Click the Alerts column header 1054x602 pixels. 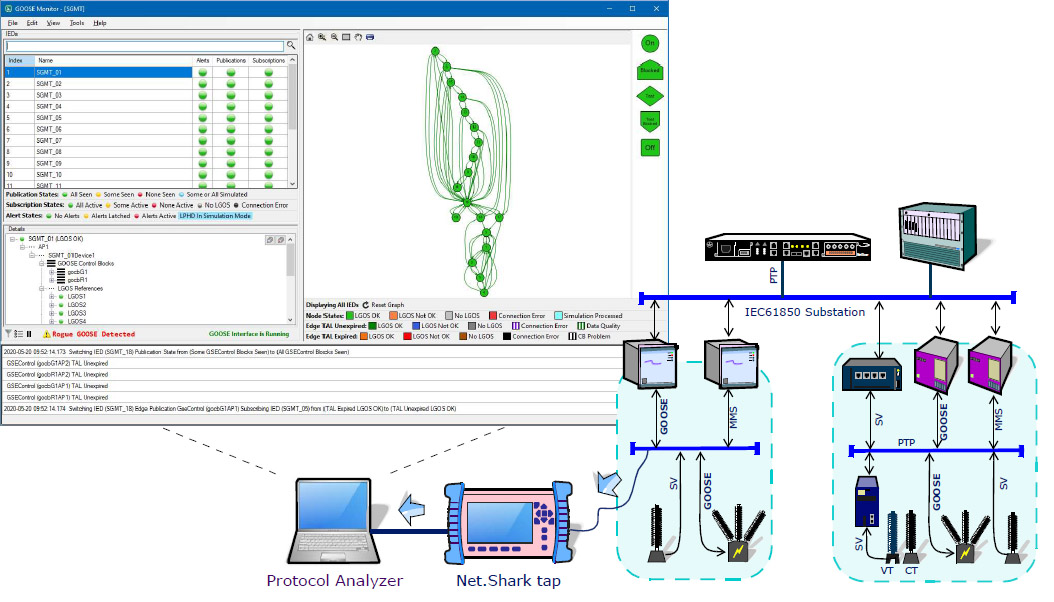(202, 60)
